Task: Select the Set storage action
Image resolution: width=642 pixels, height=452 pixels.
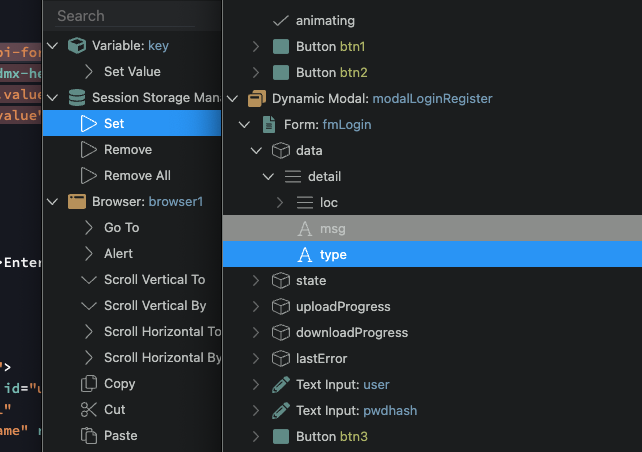Action: pos(114,124)
